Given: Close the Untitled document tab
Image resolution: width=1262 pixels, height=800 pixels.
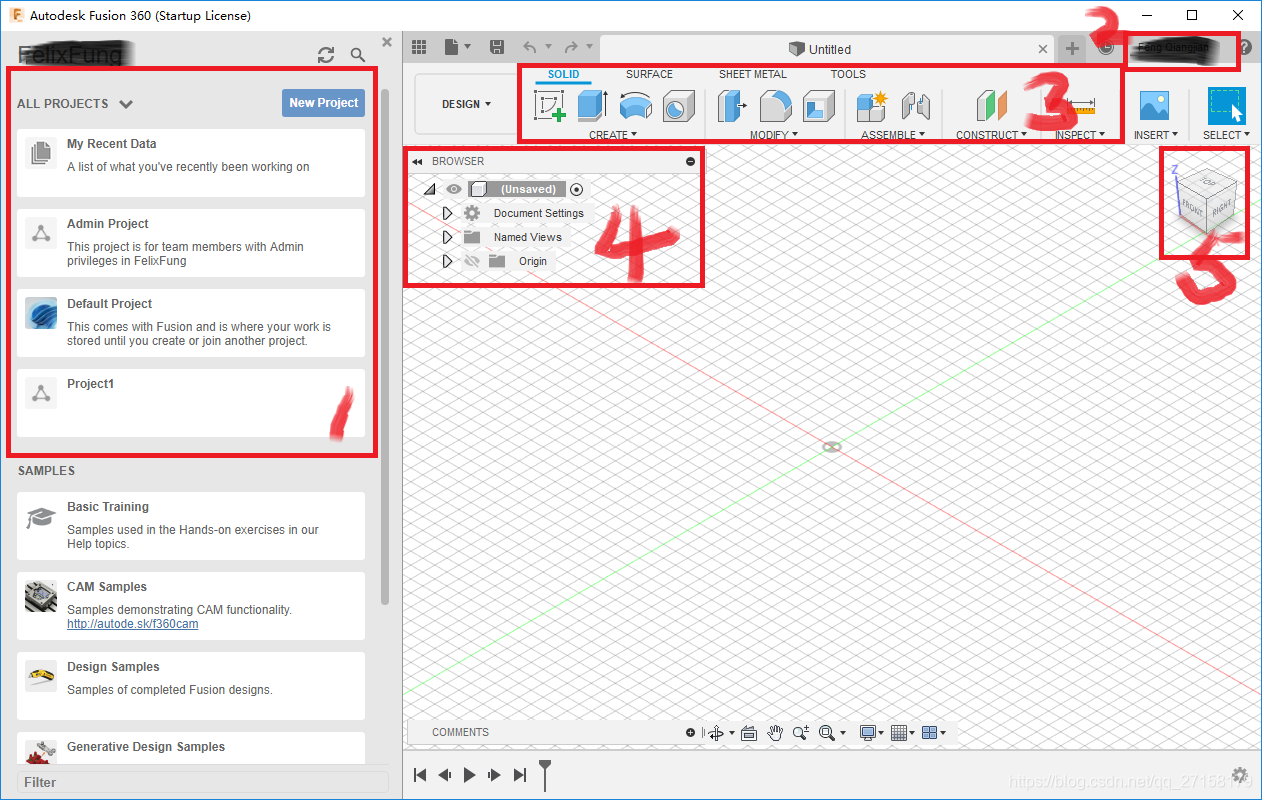Looking at the screenshot, I should click(x=1043, y=48).
